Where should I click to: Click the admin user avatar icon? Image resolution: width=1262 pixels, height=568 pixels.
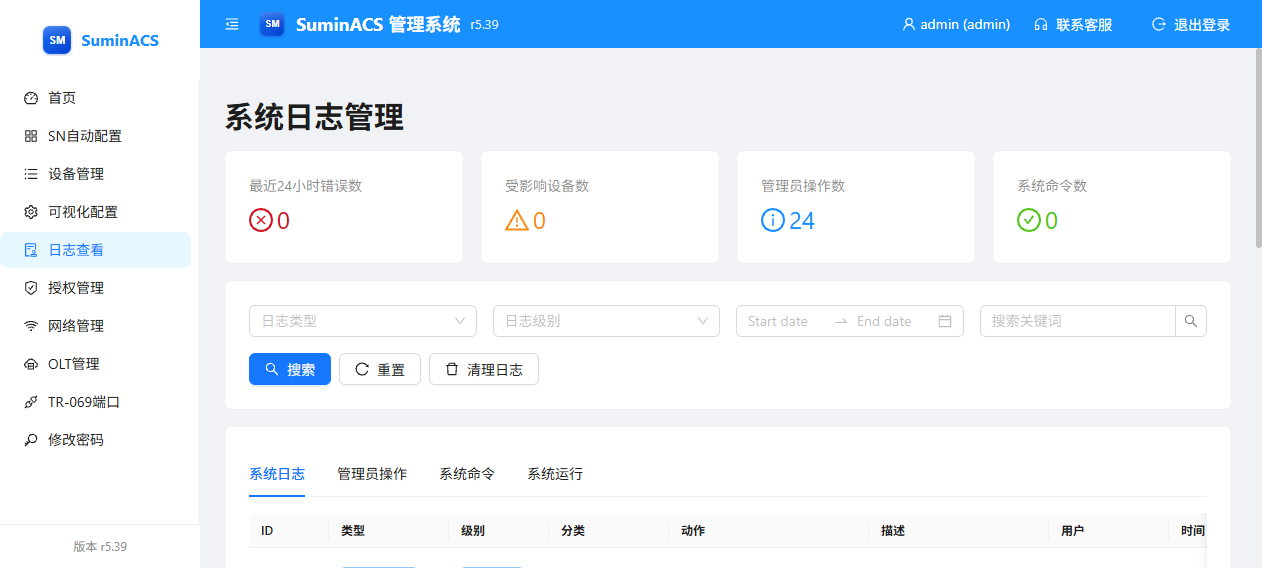909,24
